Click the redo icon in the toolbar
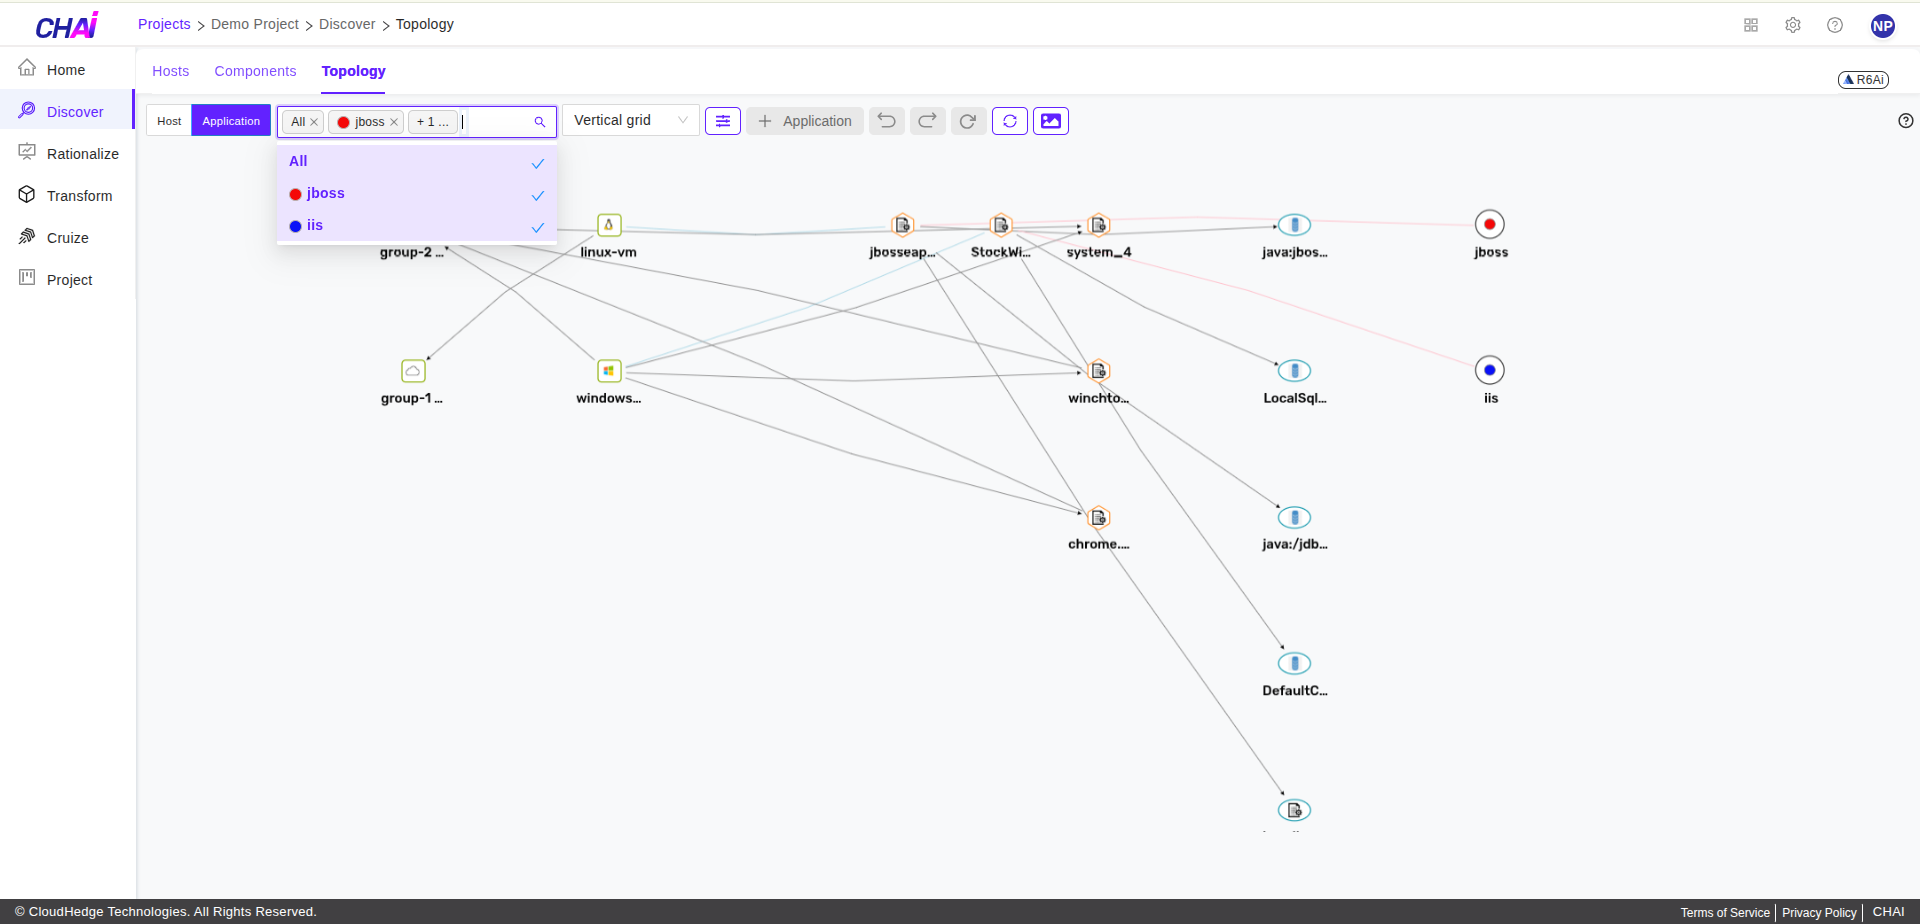This screenshot has width=1920, height=924. pos(927,120)
